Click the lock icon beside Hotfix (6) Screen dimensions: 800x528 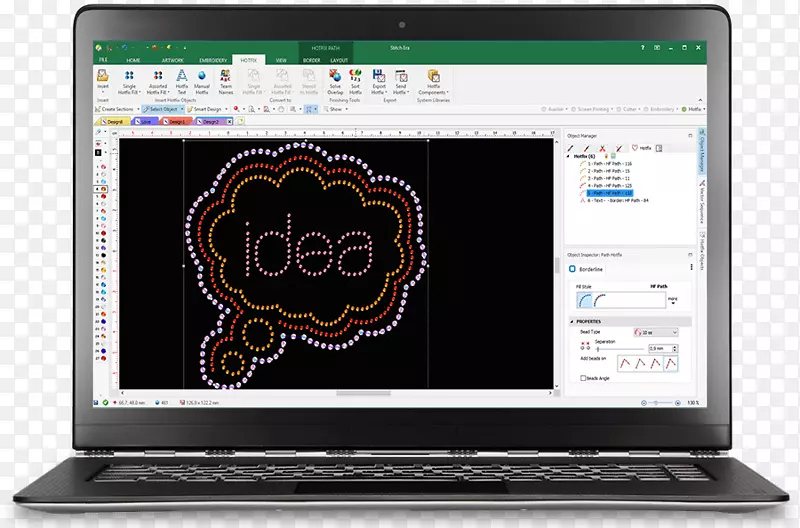[606, 156]
